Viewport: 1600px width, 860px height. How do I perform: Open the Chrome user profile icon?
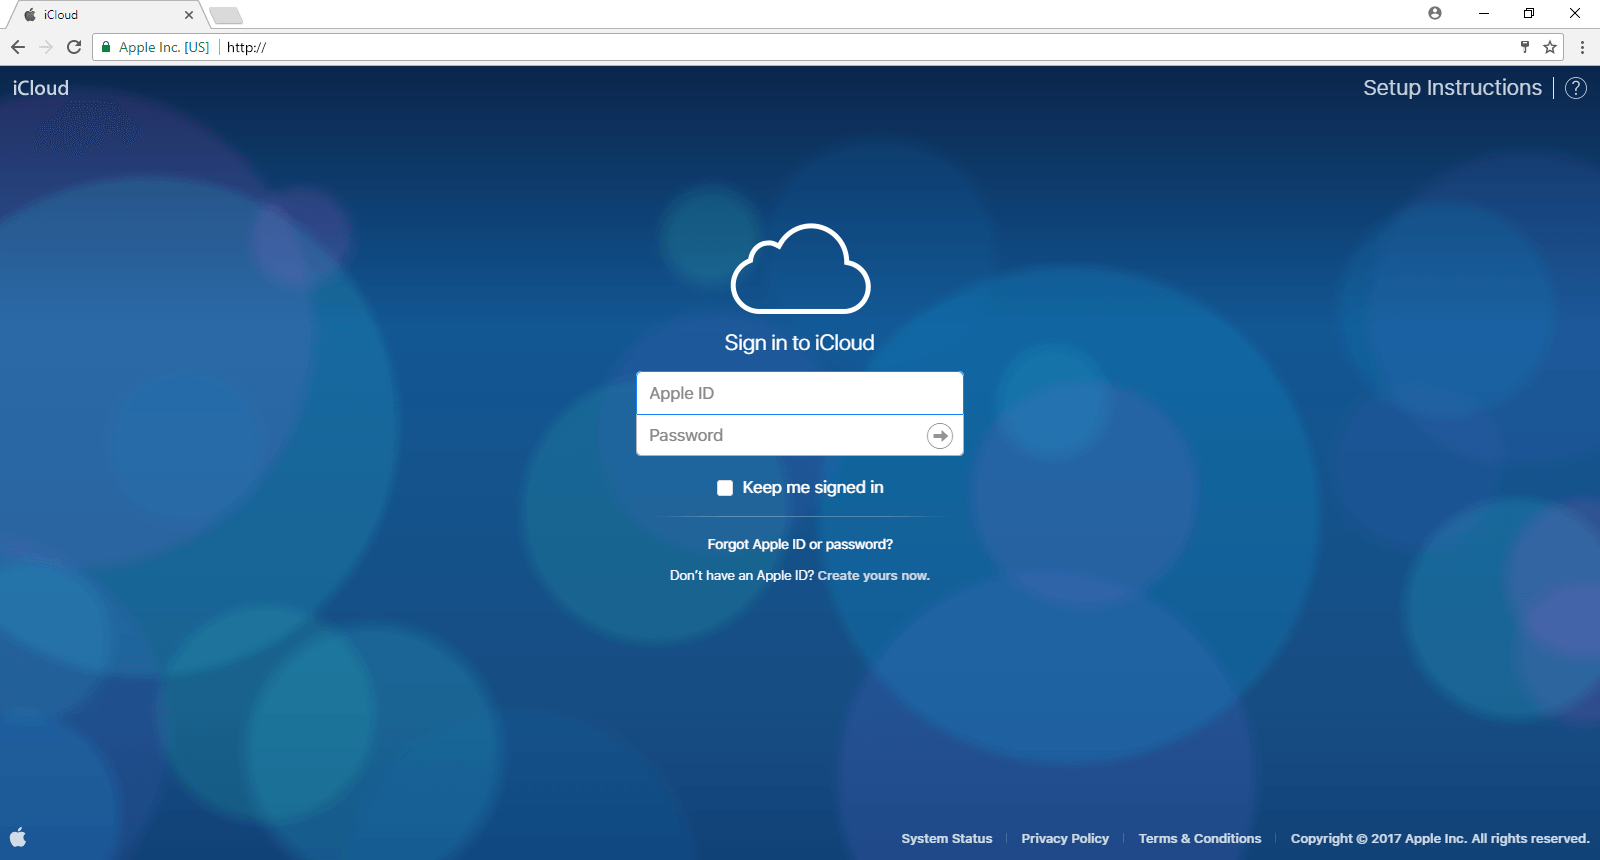tap(1435, 13)
